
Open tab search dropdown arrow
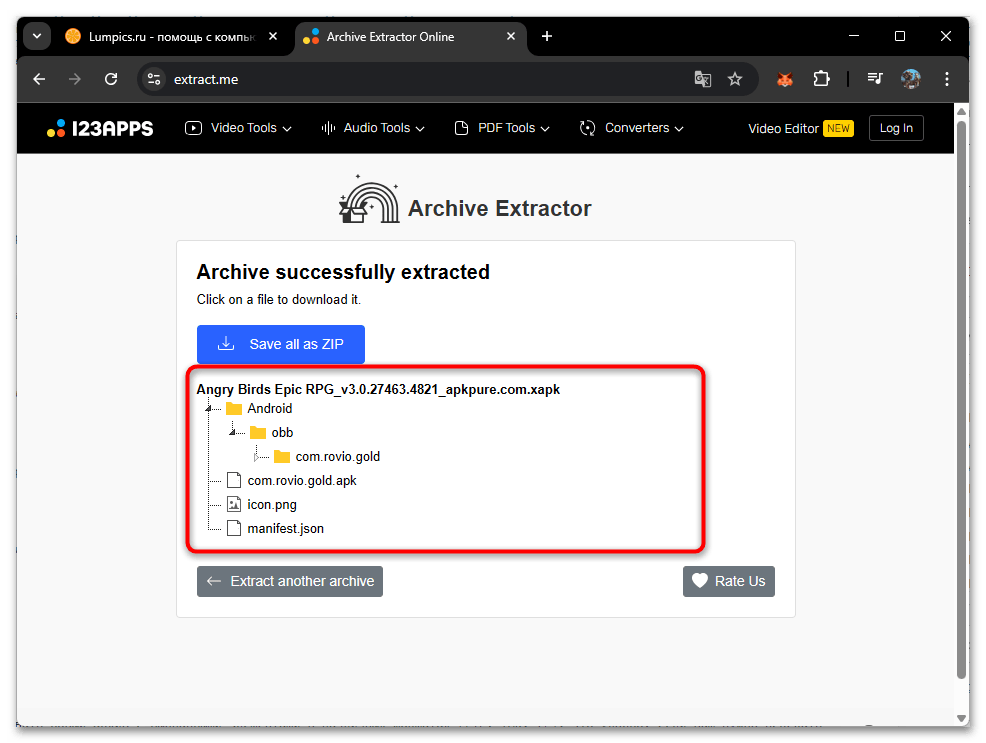[37, 36]
